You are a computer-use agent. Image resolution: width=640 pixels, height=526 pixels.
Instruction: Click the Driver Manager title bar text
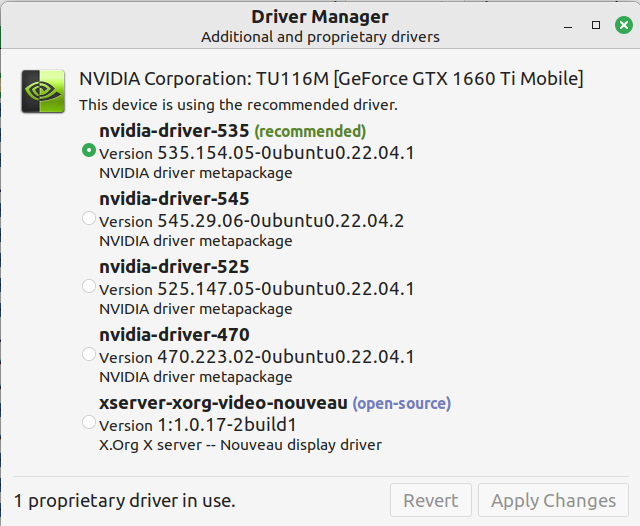click(x=320, y=17)
